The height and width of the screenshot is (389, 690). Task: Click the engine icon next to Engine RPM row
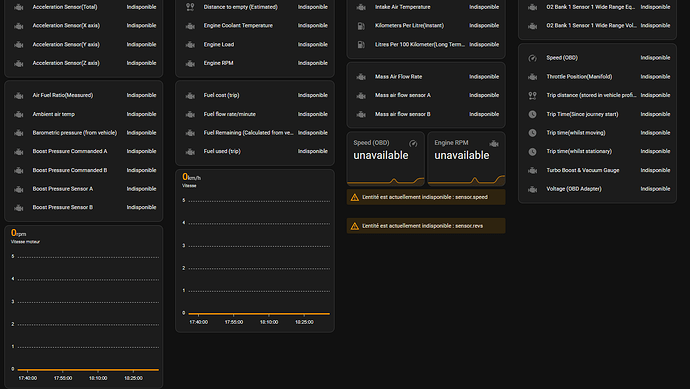click(x=190, y=63)
